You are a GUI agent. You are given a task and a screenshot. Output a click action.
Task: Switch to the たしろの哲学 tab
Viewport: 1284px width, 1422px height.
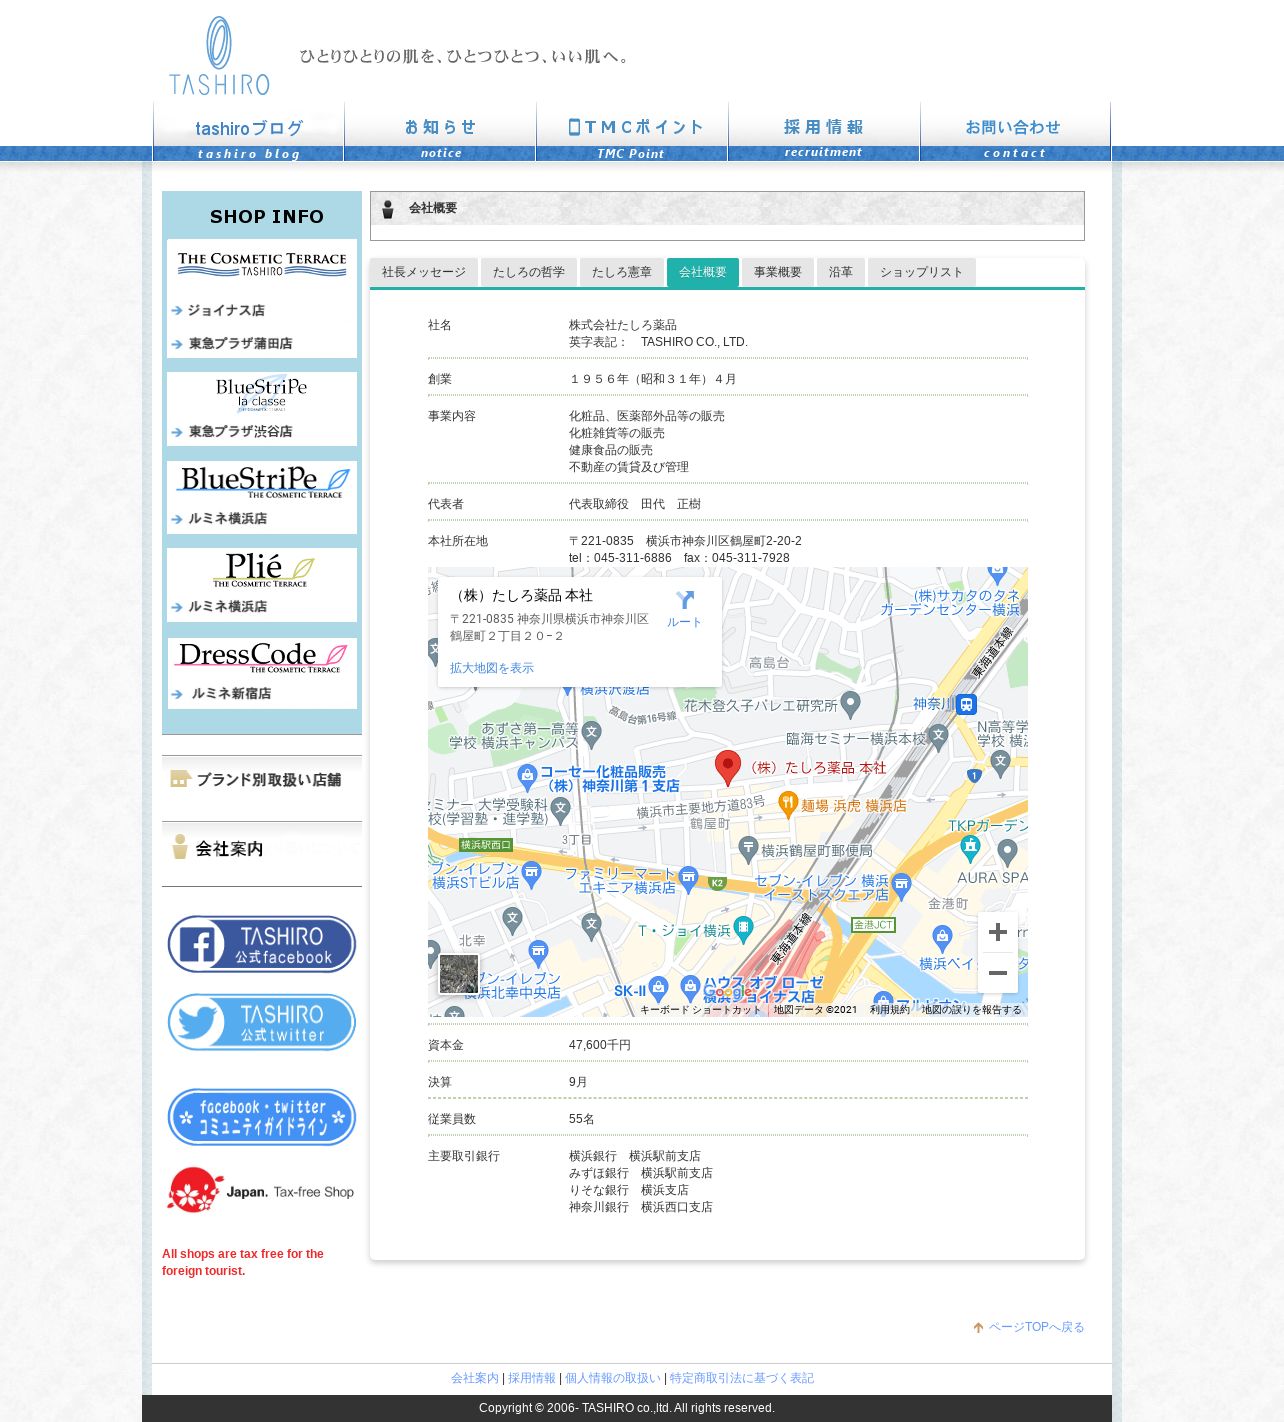click(528, 272)
